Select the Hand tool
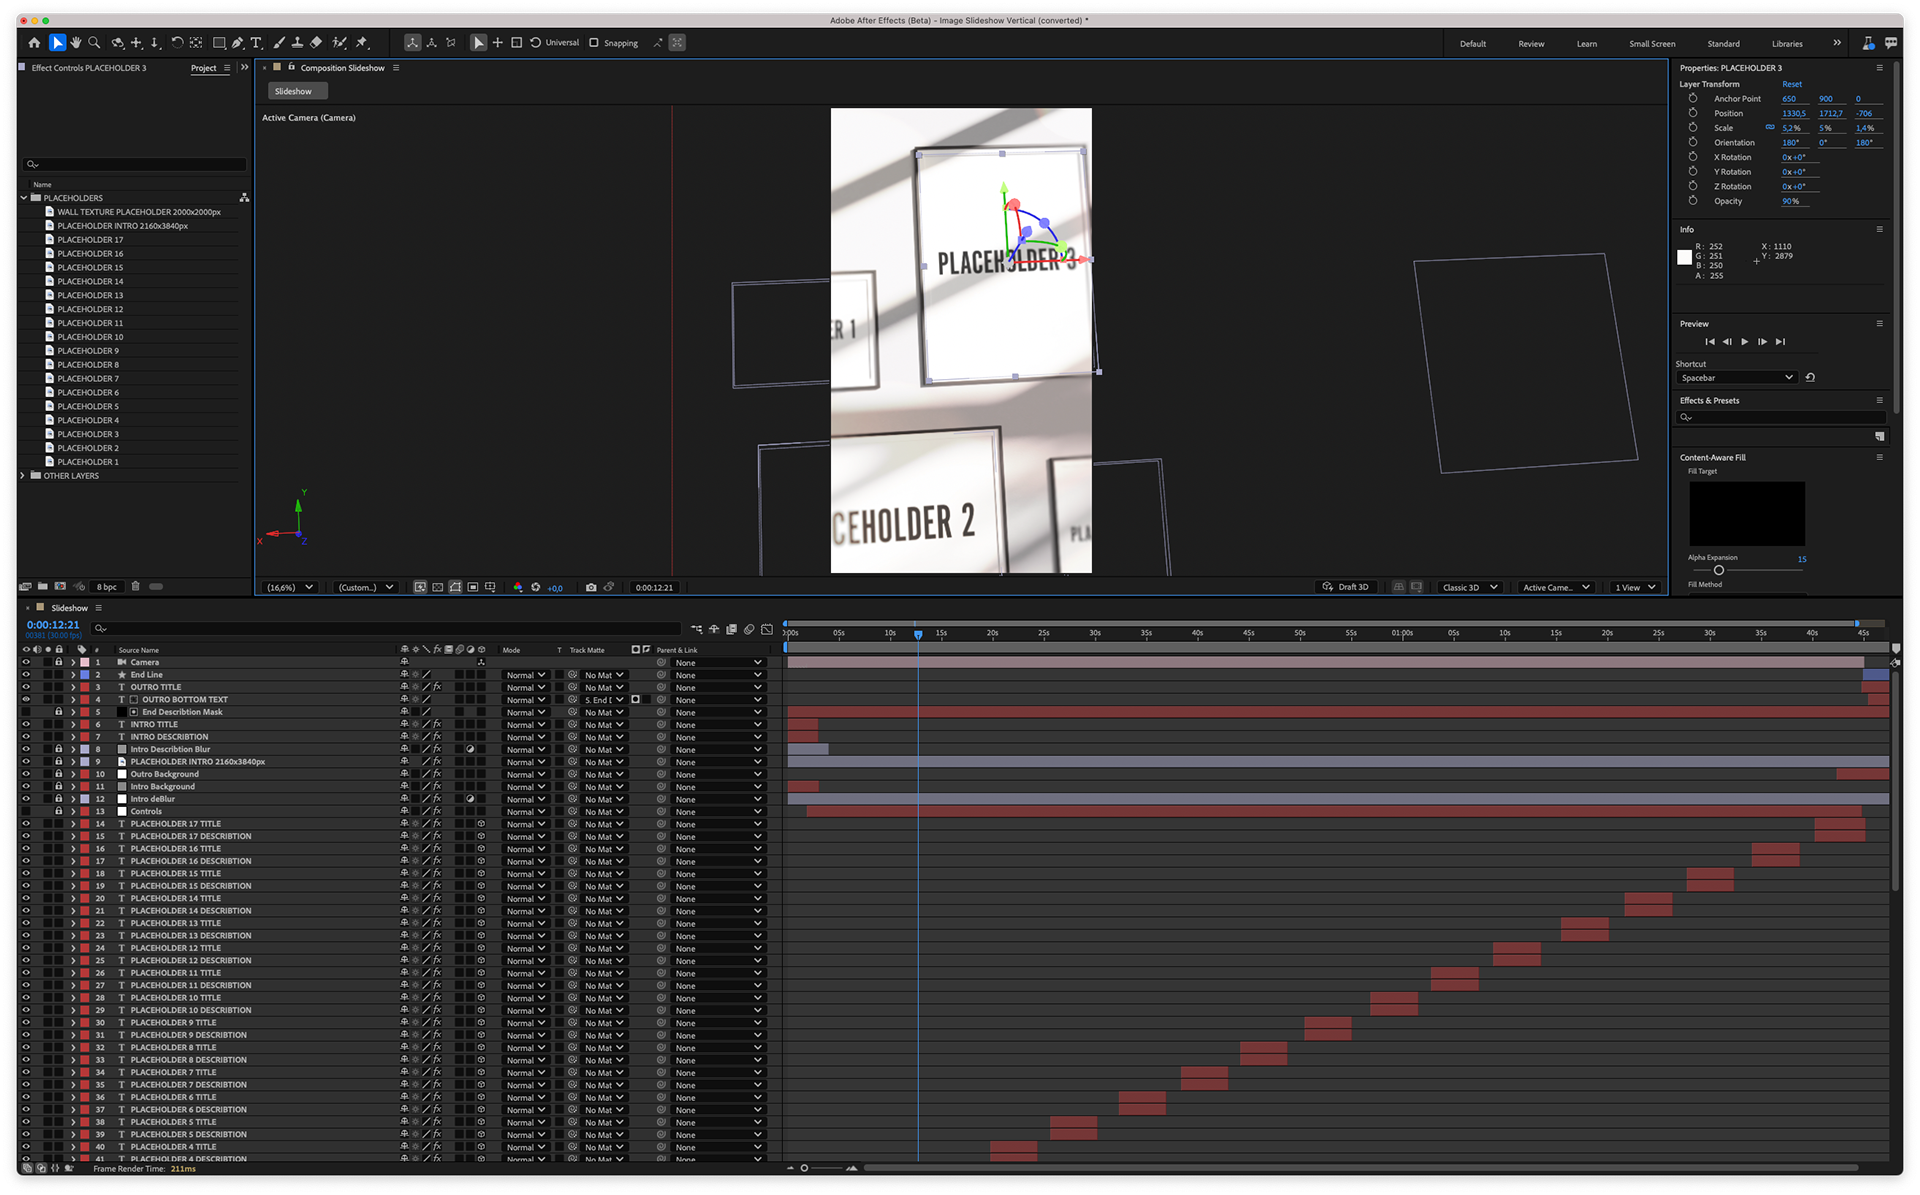1920x1195 pixels. click(x=76, y=43)
